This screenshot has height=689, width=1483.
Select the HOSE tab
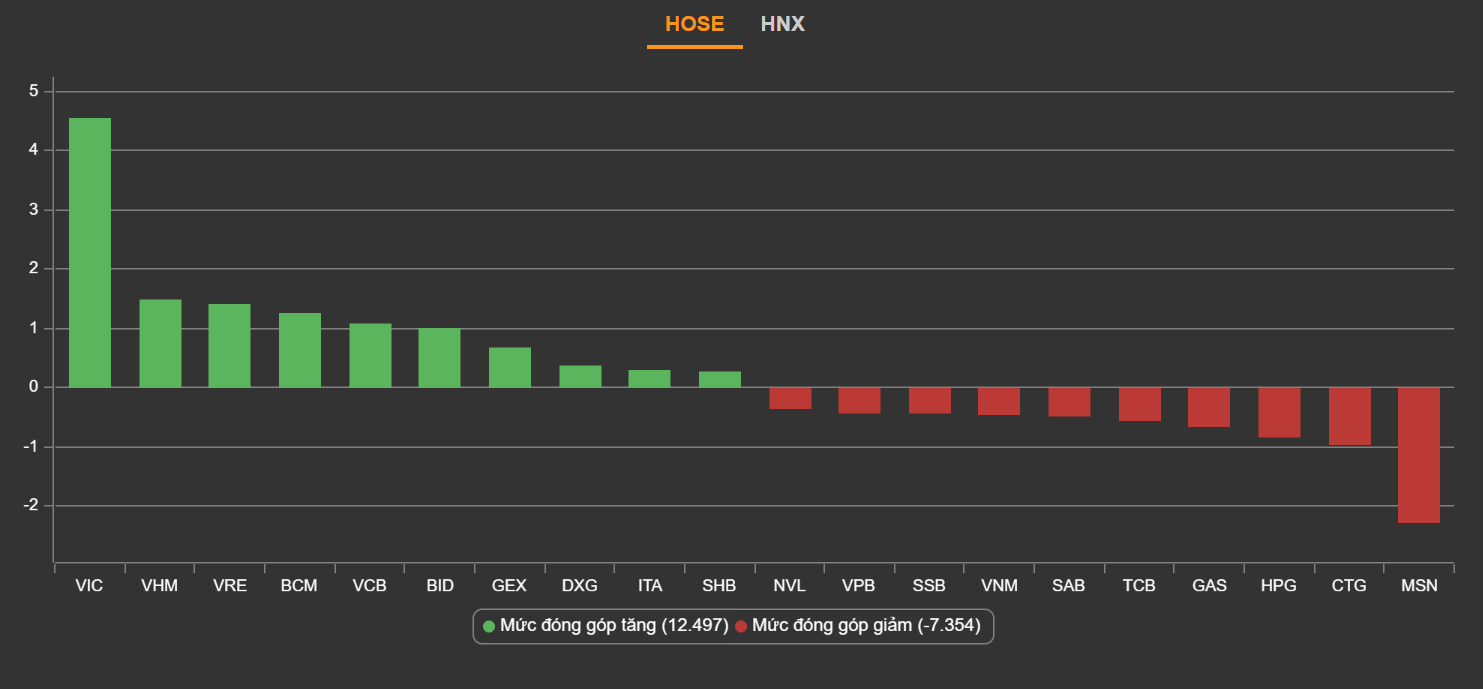pos(694,24)
